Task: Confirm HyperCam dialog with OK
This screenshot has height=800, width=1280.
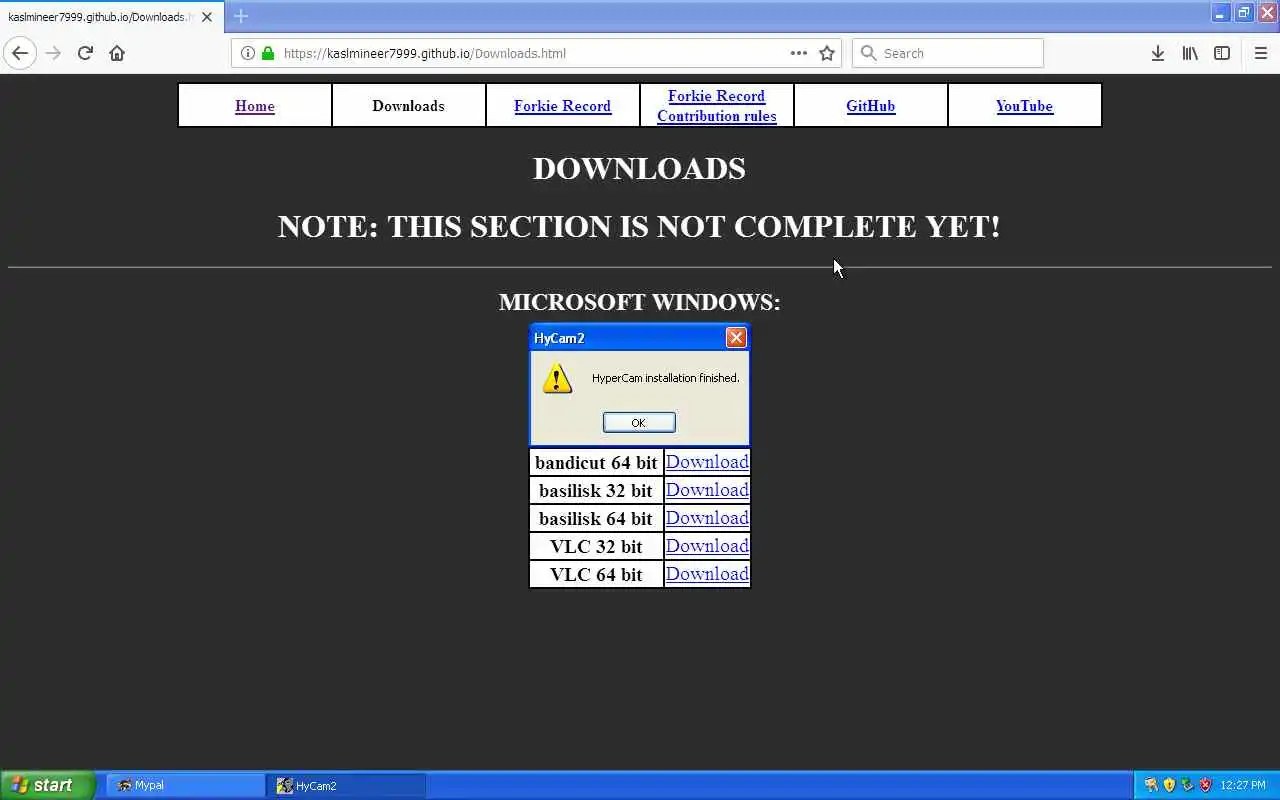Action: pyautogui.click(x=639, y=423)
